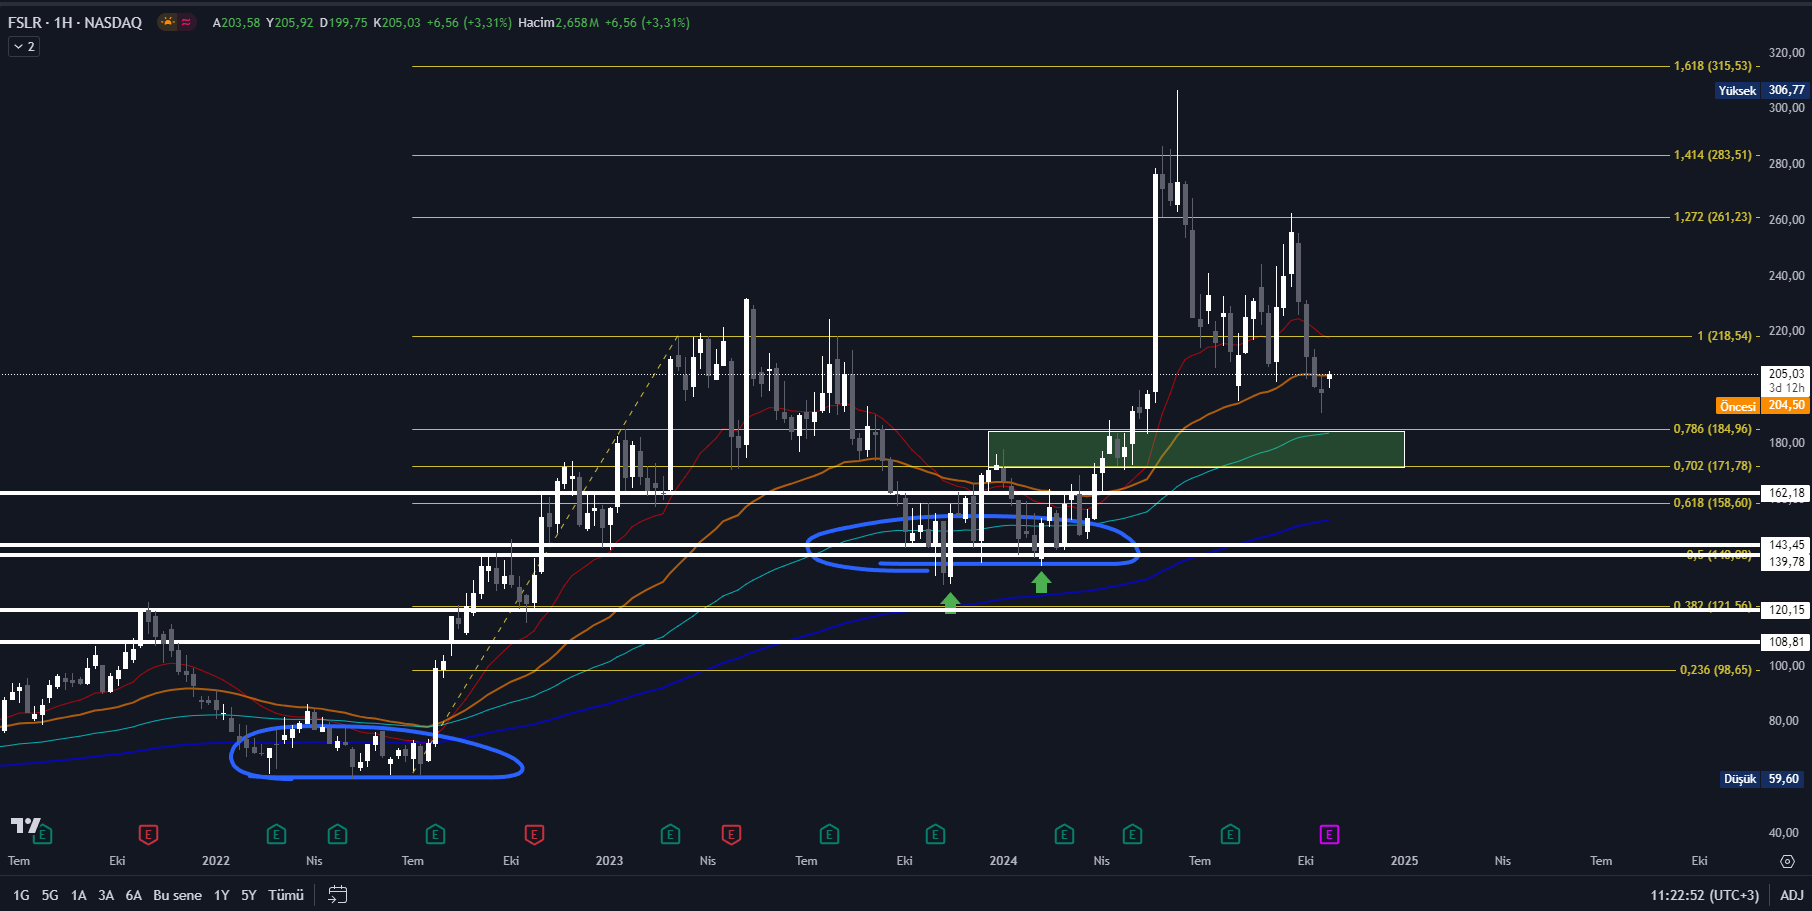Select the 1A time range
This screenshot has height=911, width=1812.
tap(78, 895)
